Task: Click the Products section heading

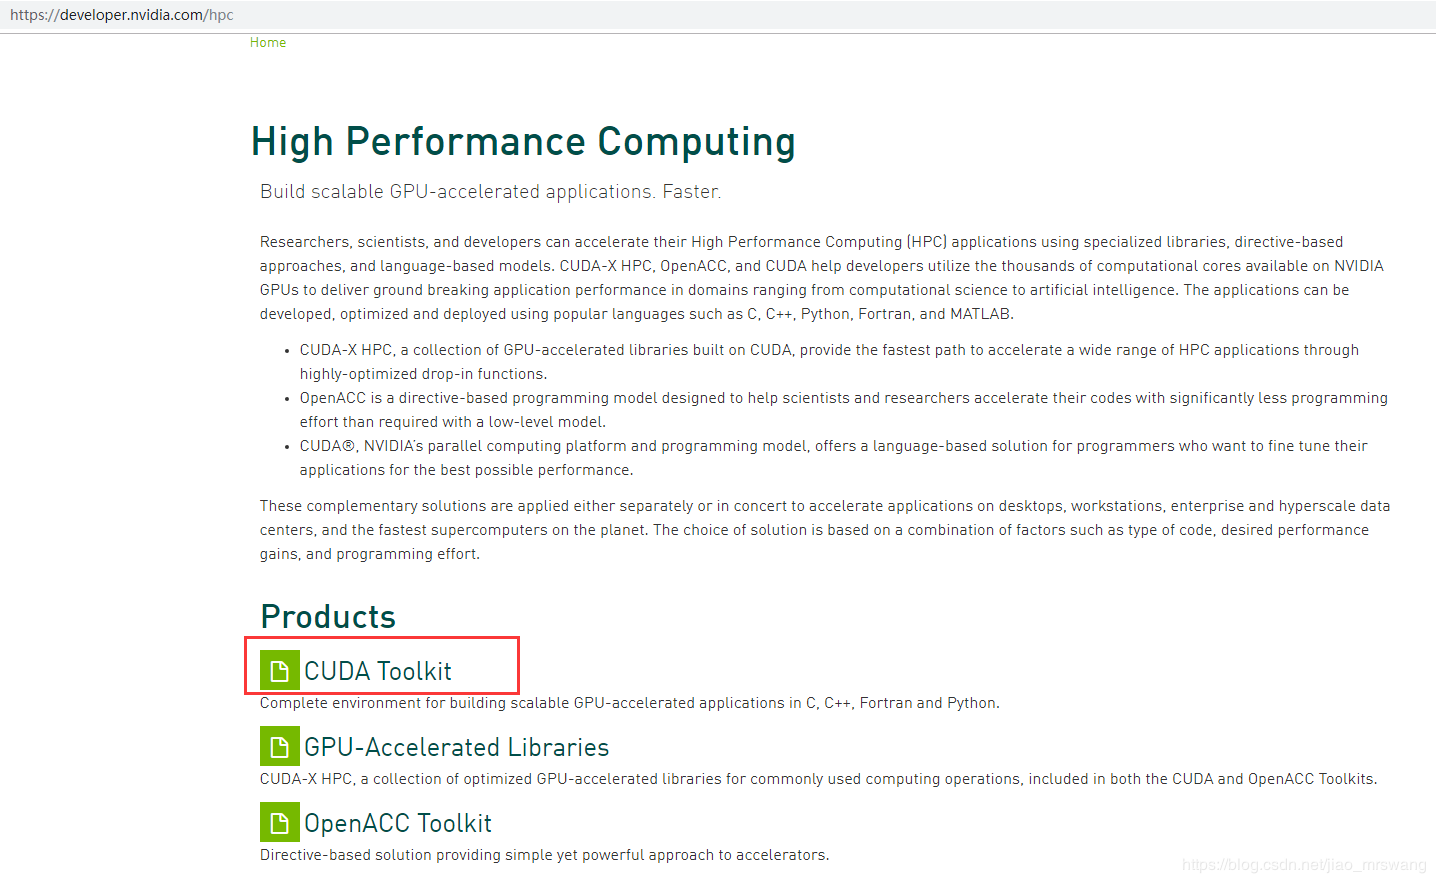Action: pos(328,616)
